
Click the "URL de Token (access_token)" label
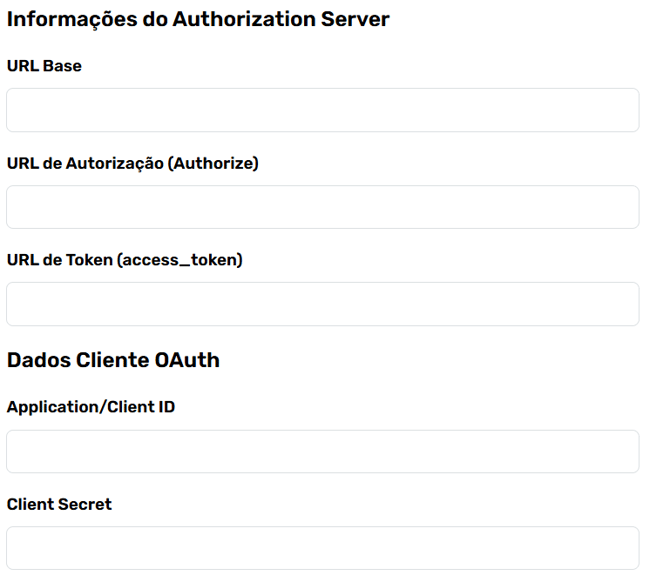tap(124, 260)
